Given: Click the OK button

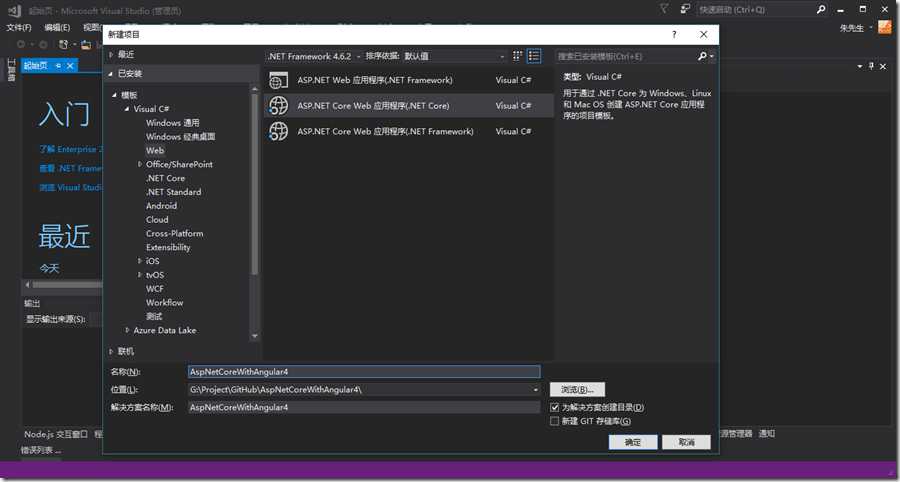Looking at the screenshot, I should pyautogui.click(x=633, y=442).
